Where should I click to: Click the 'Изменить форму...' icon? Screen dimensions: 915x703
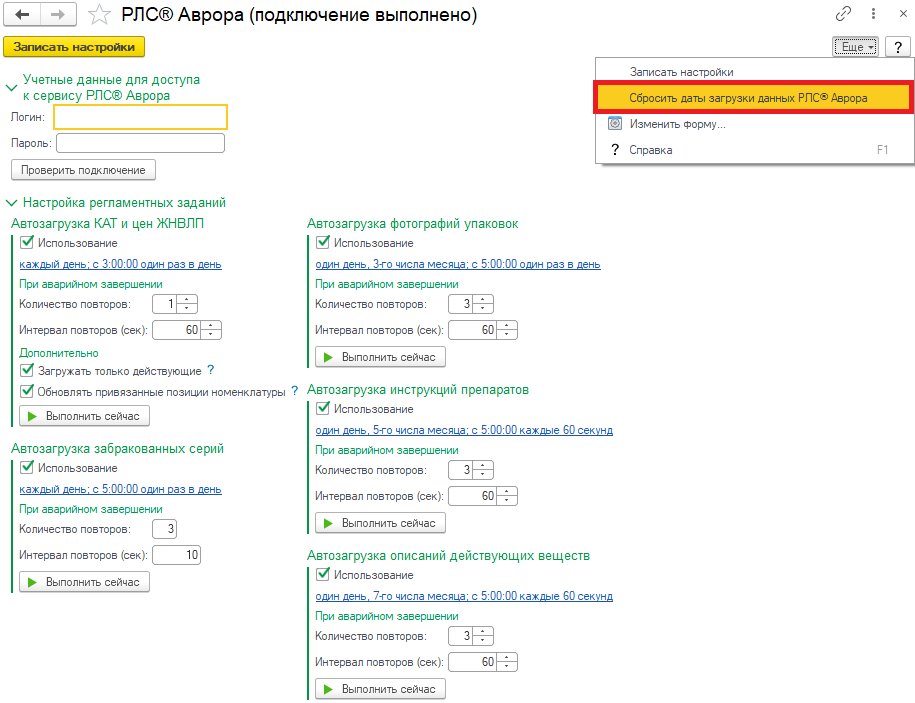pos(614,124)
